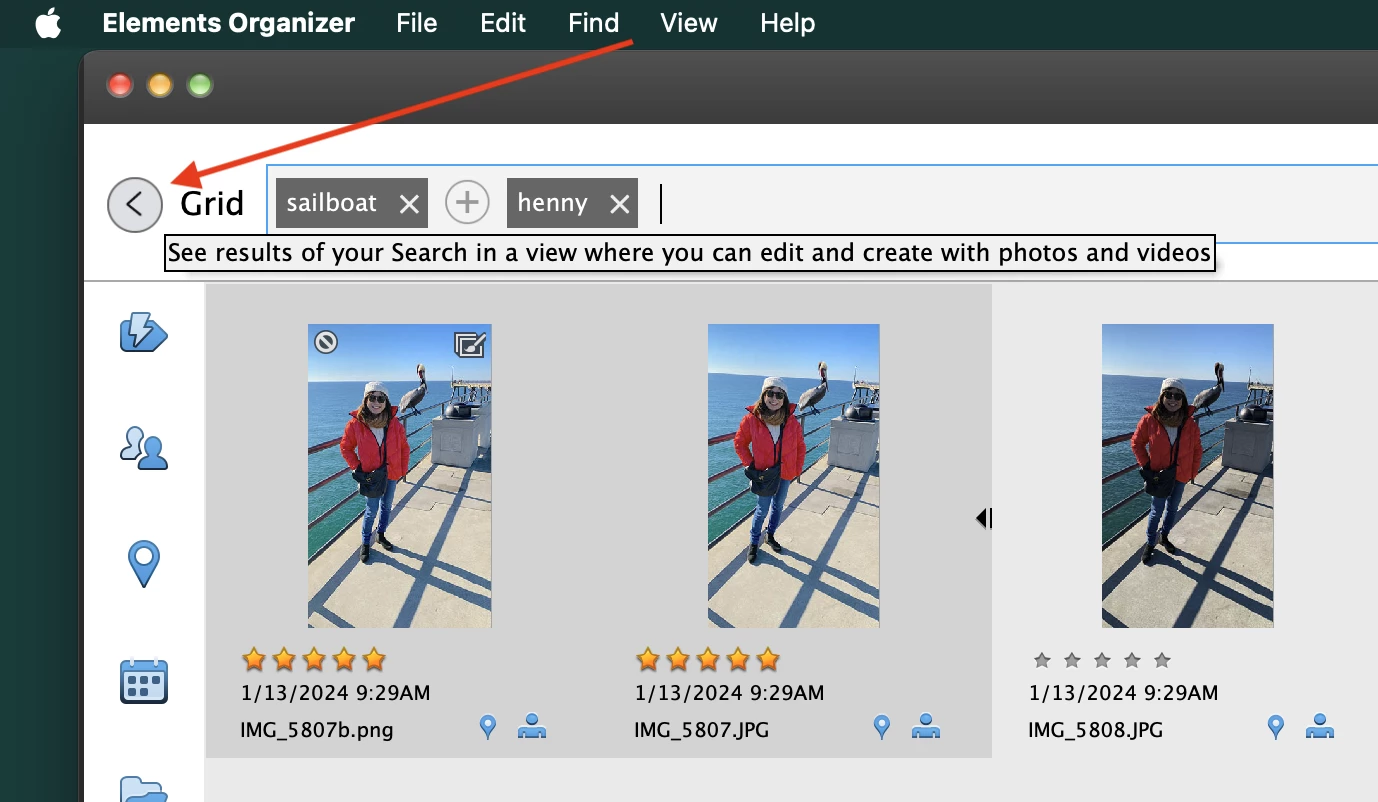Click the people tag icon for IMG_5807b.png

point(531,727)
